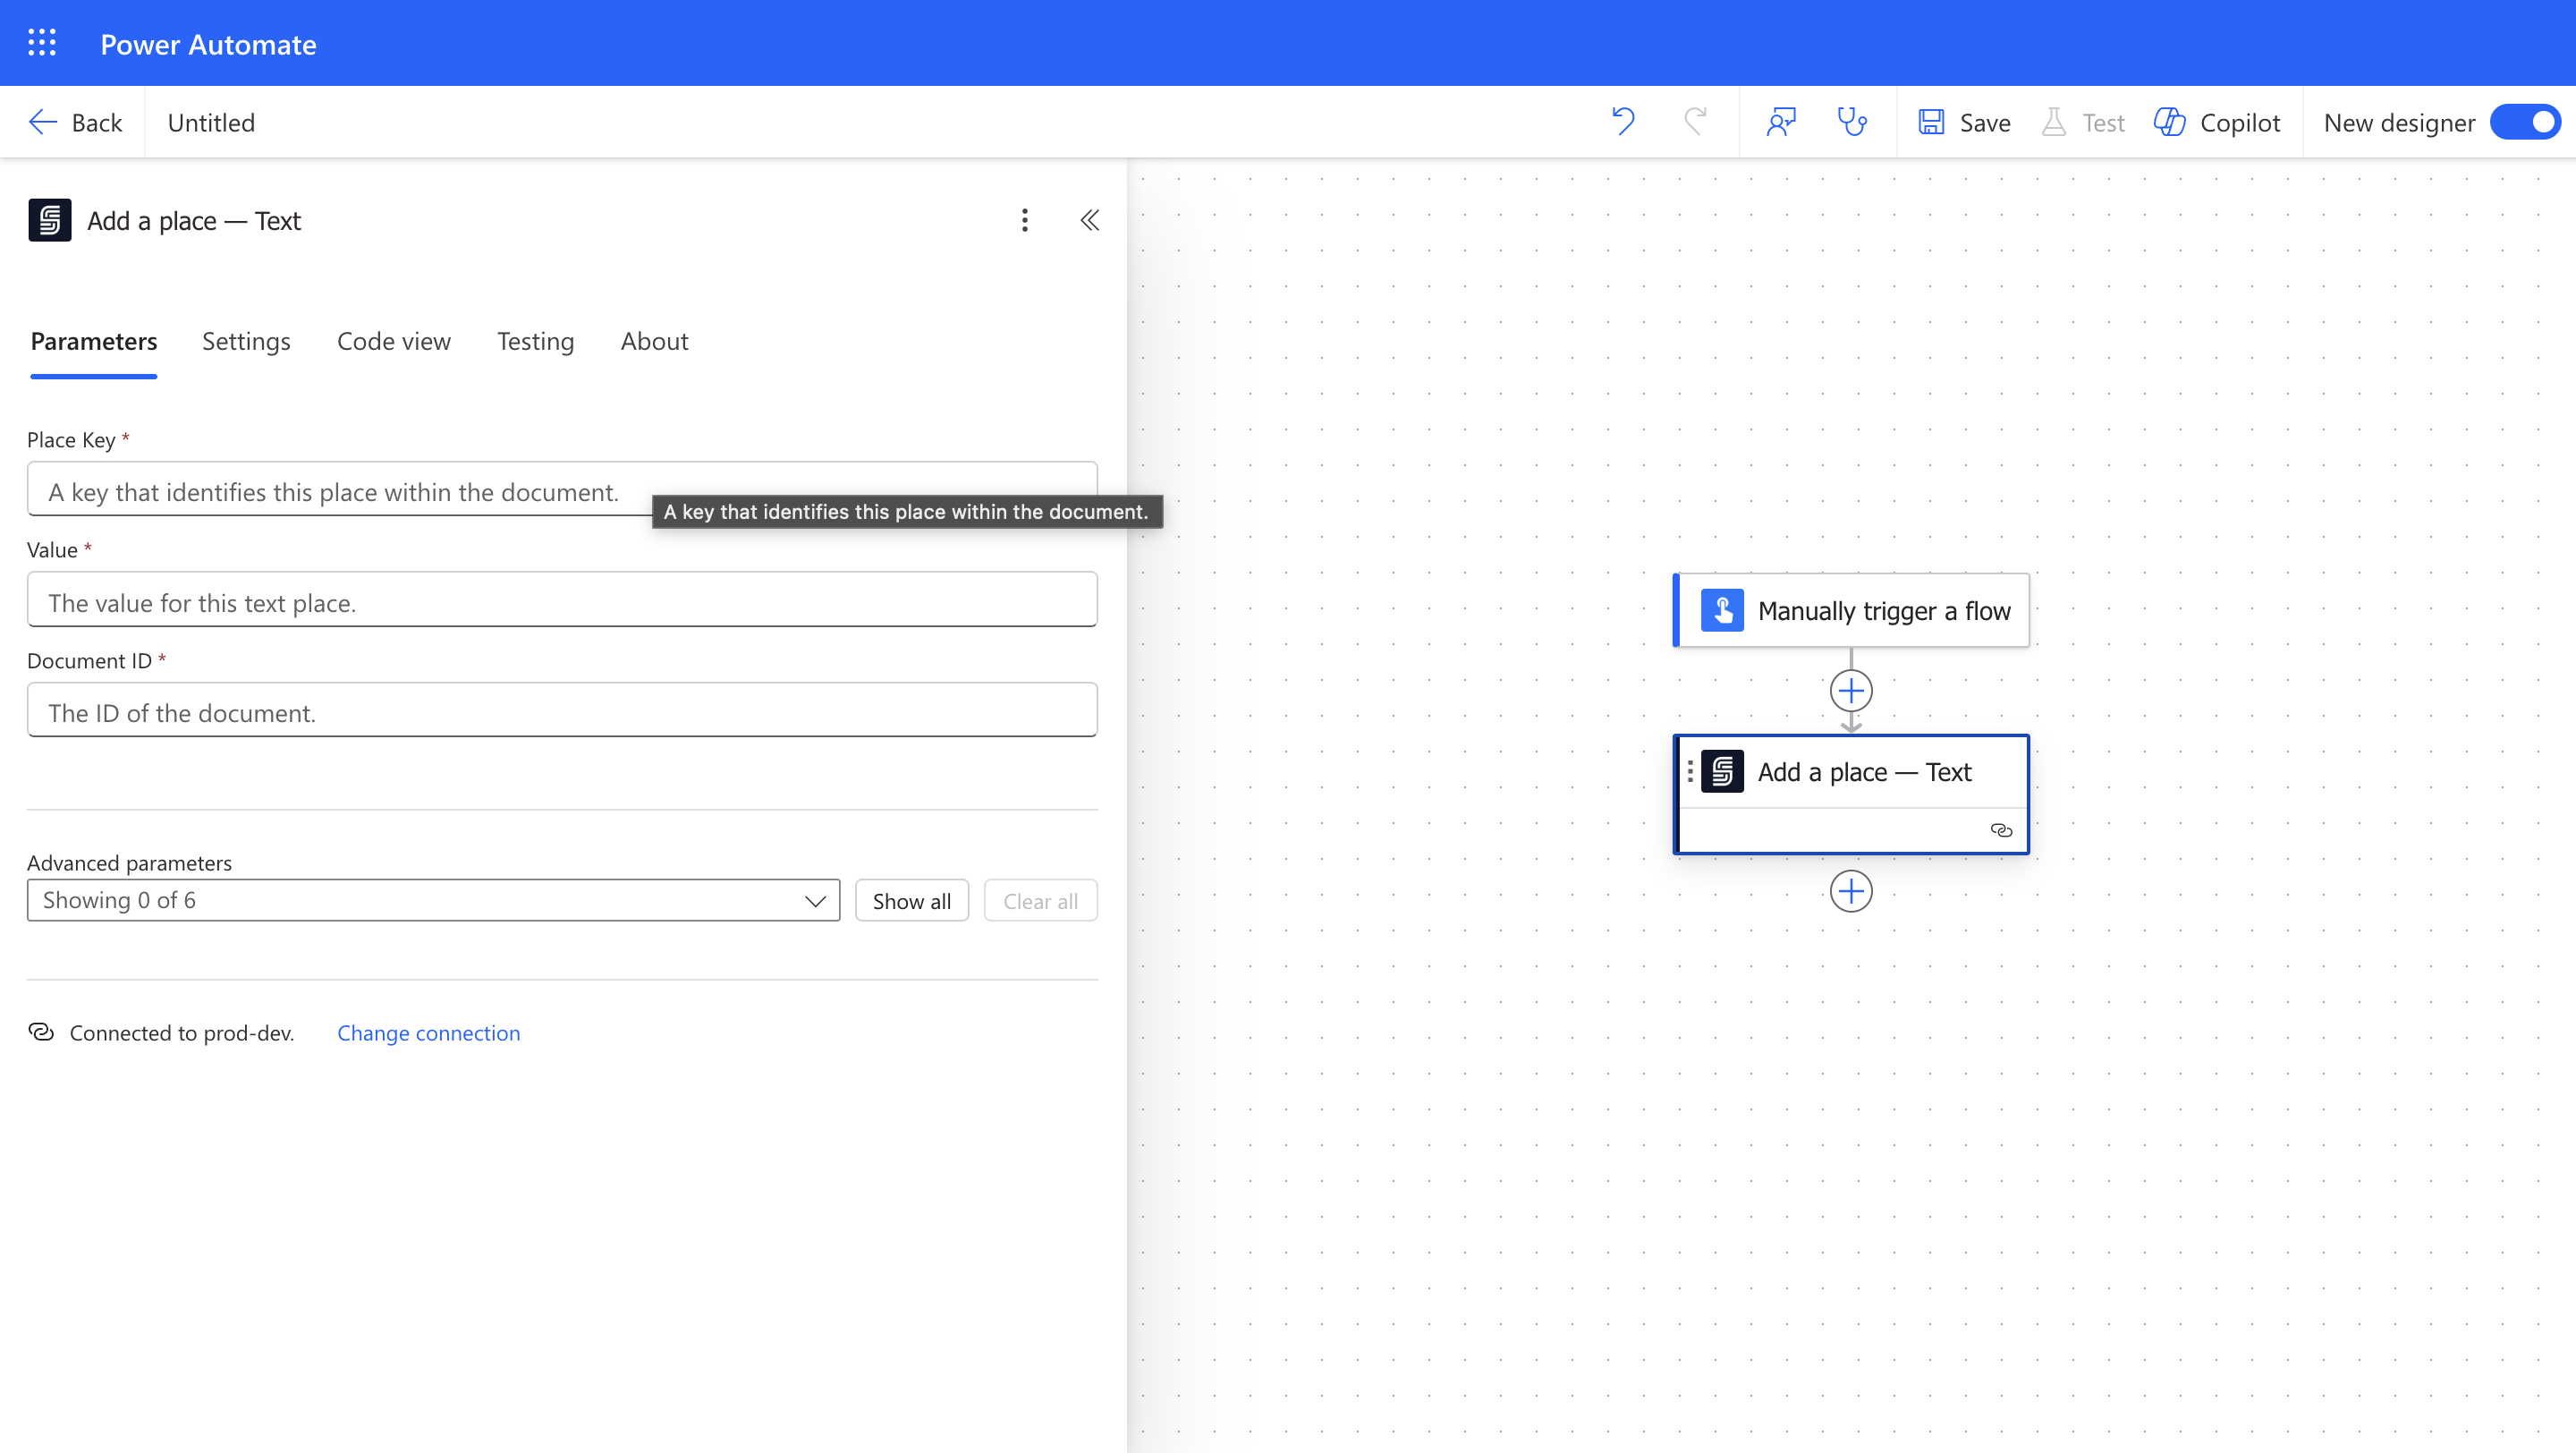Open the feedback person icon
The height and width of the screenshot is (1453, 2576).
click(1781, 122)
